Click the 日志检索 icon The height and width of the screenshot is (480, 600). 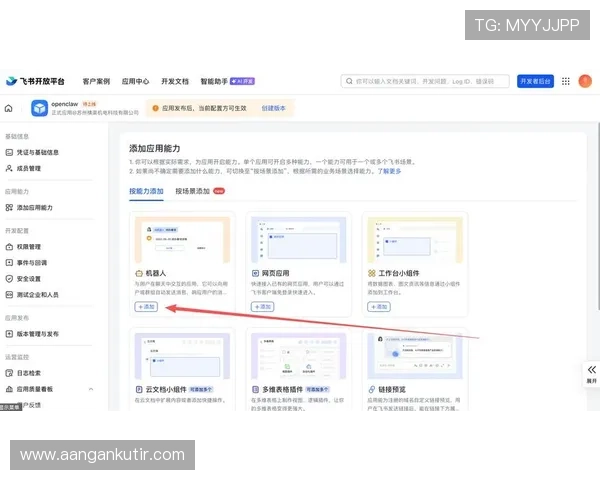pyautogui.click(x=9, y=373)
